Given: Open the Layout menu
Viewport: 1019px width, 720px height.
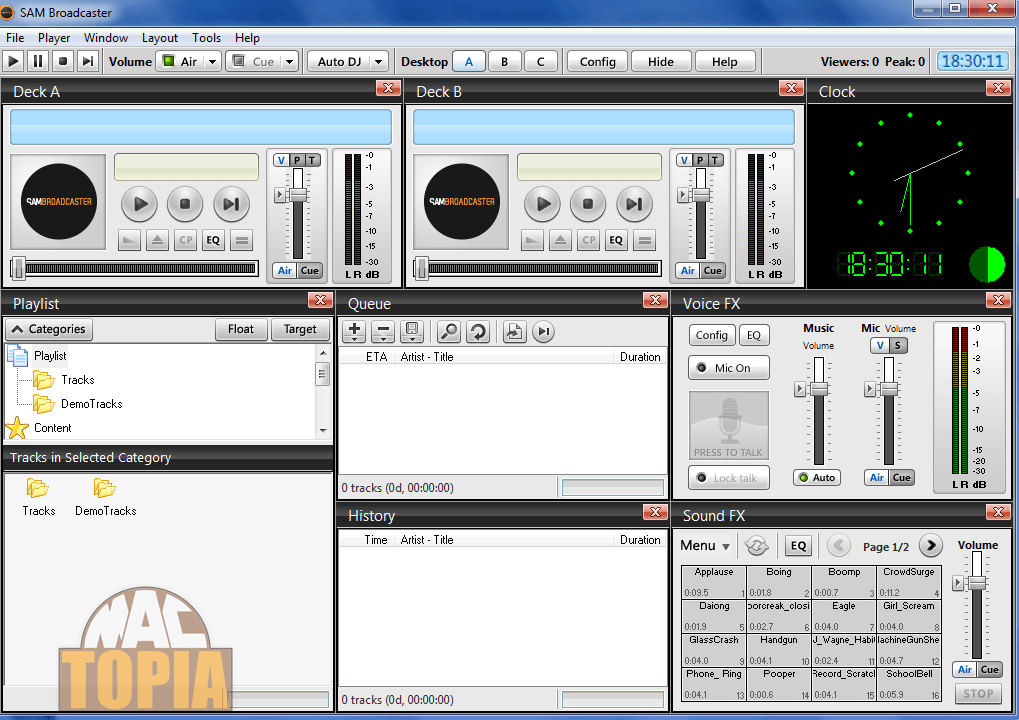Looking at the screenshot, I should coord(159,38).
